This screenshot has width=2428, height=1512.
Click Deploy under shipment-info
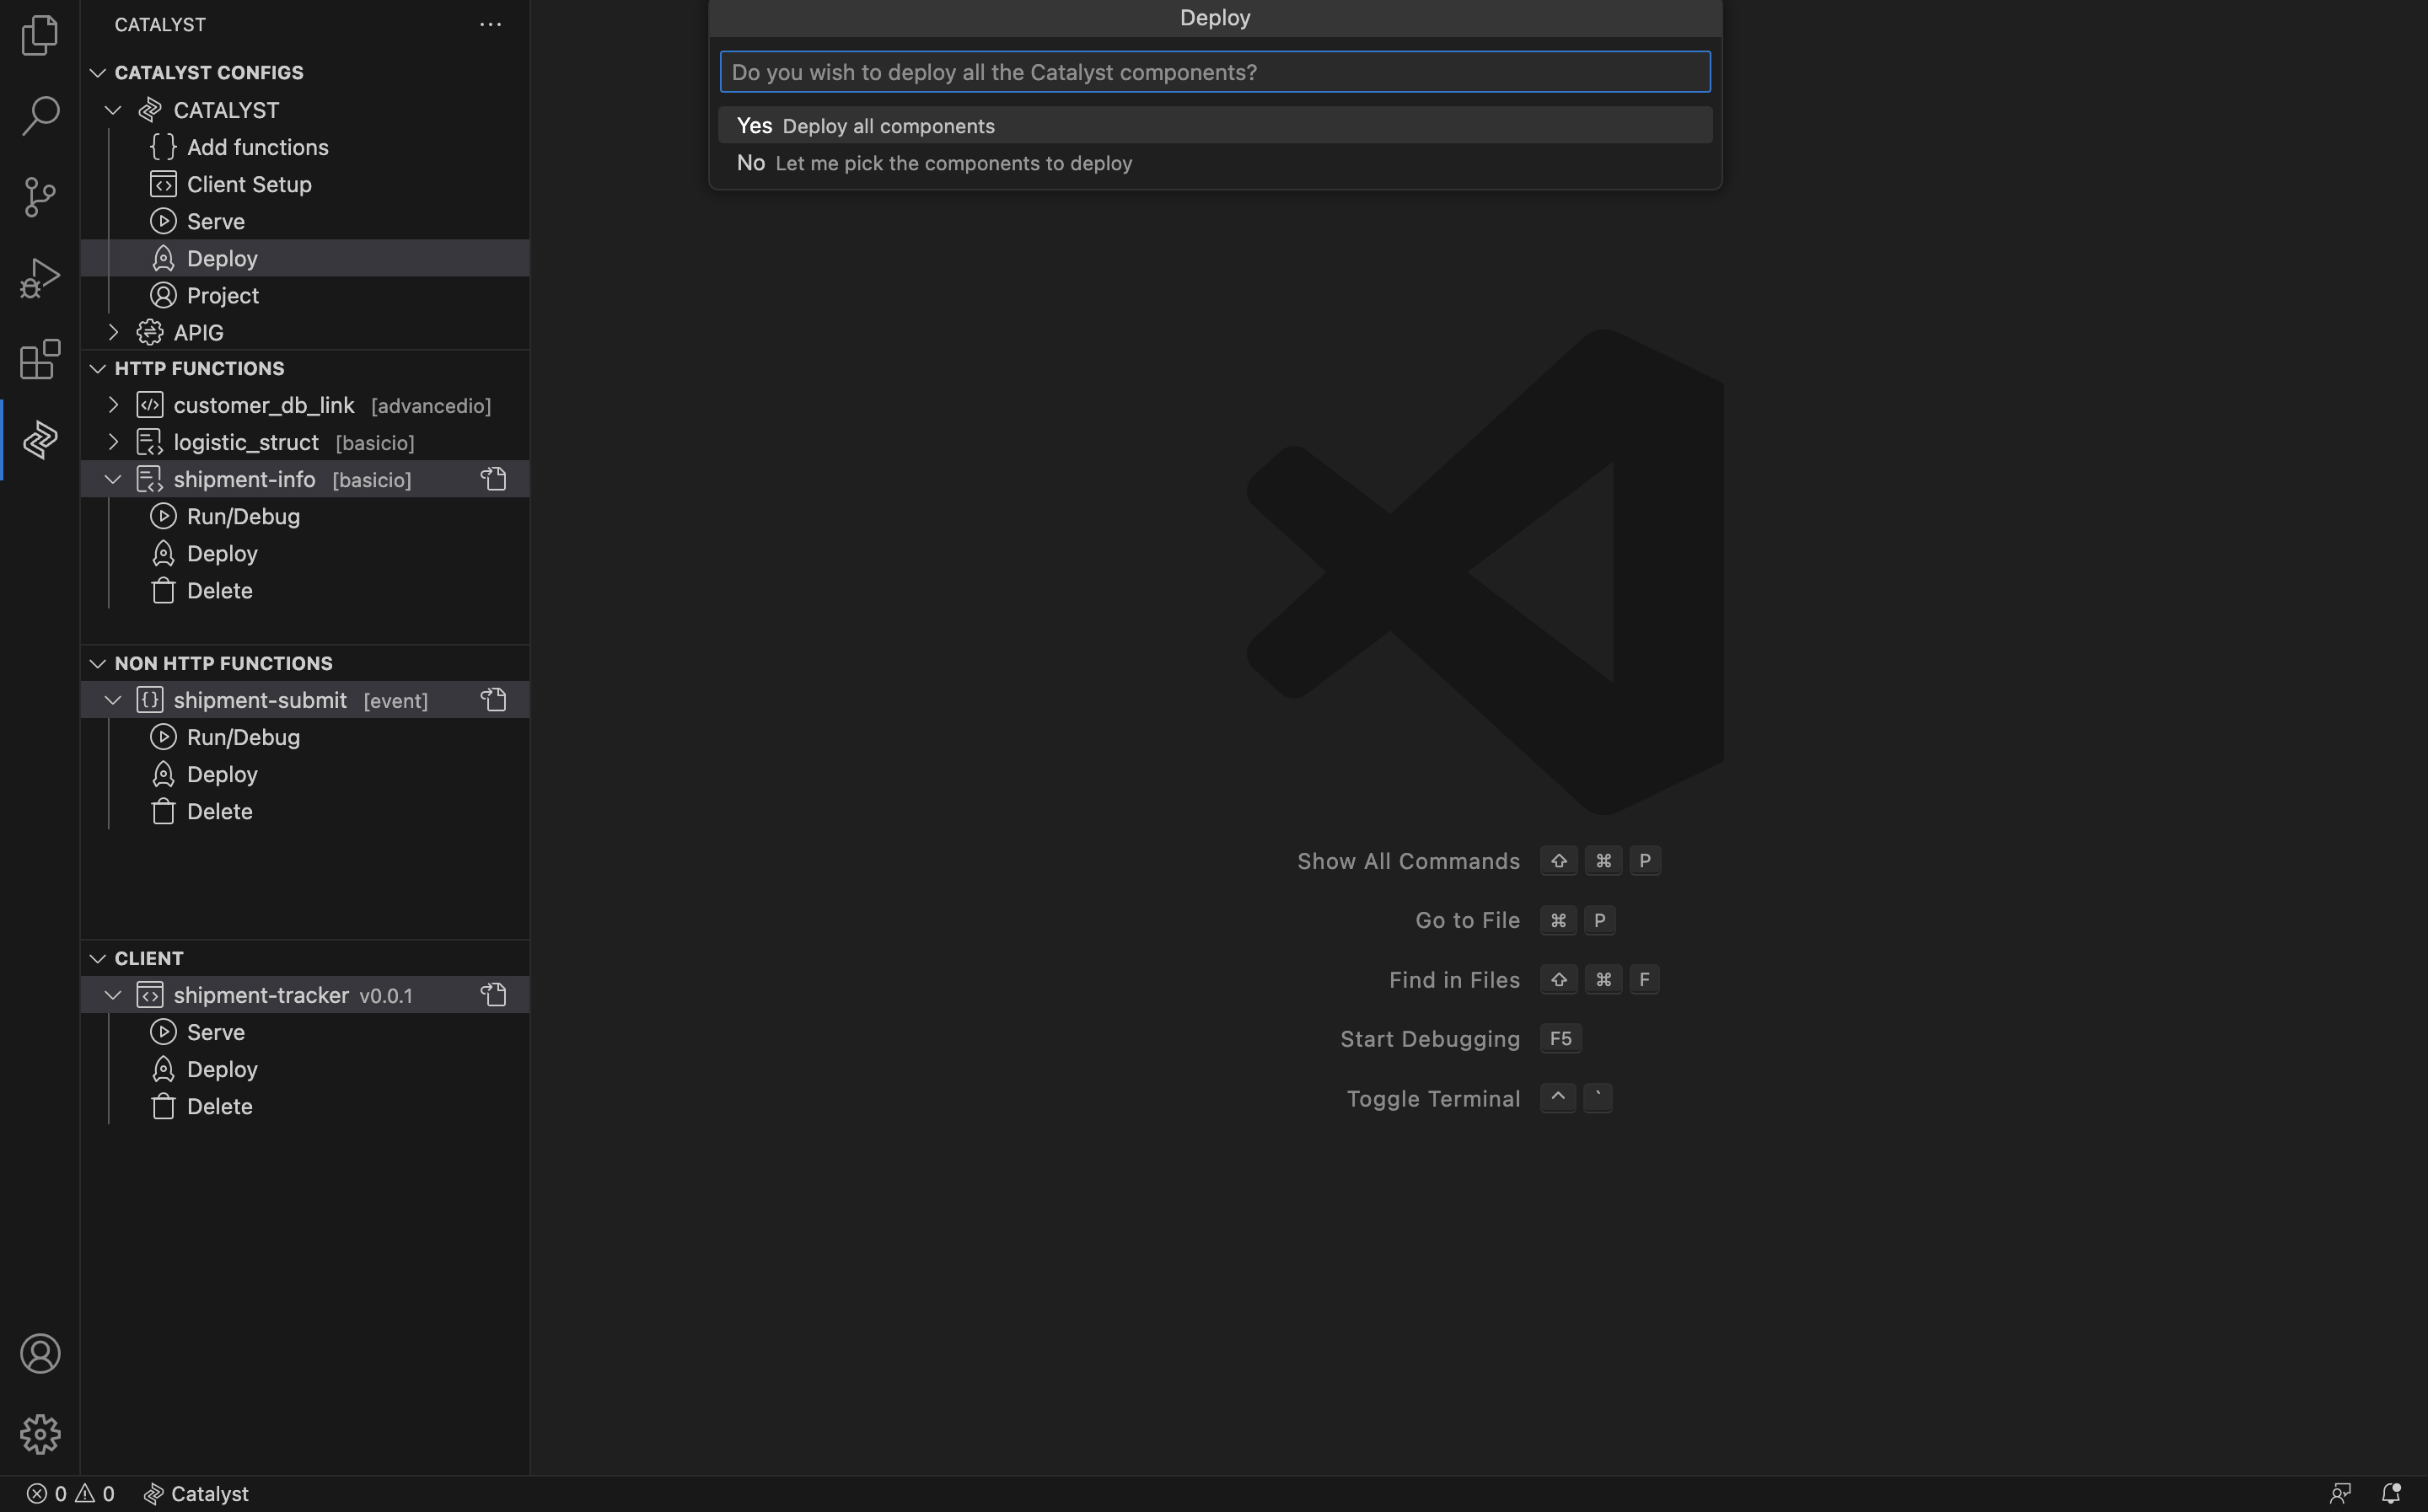click(305, 553)
